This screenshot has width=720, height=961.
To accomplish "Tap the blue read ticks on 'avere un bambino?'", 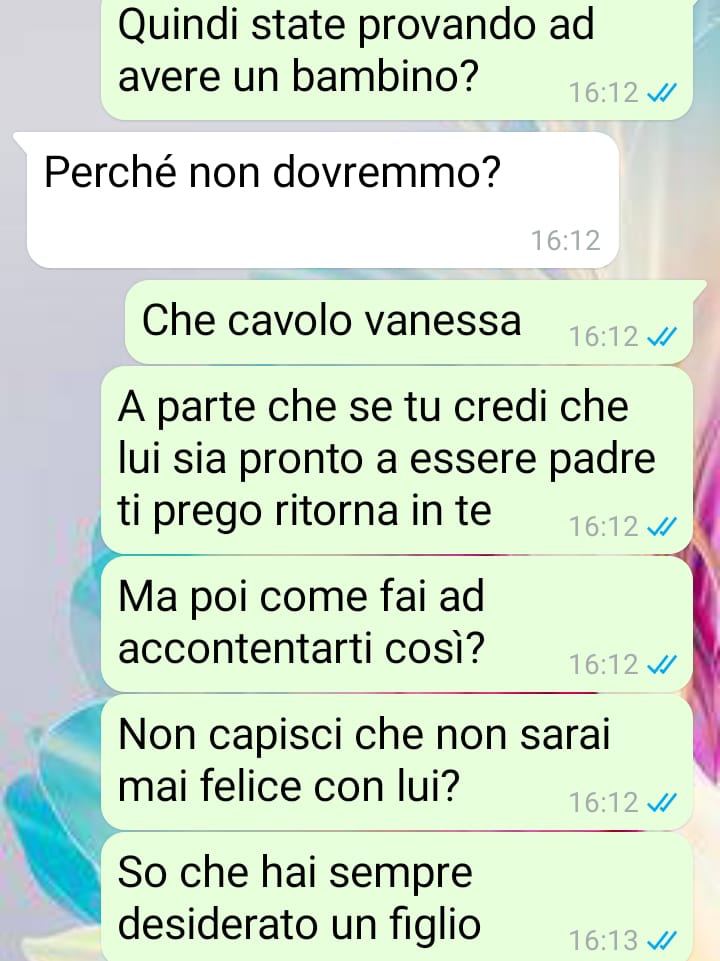I will pos(662,93).
